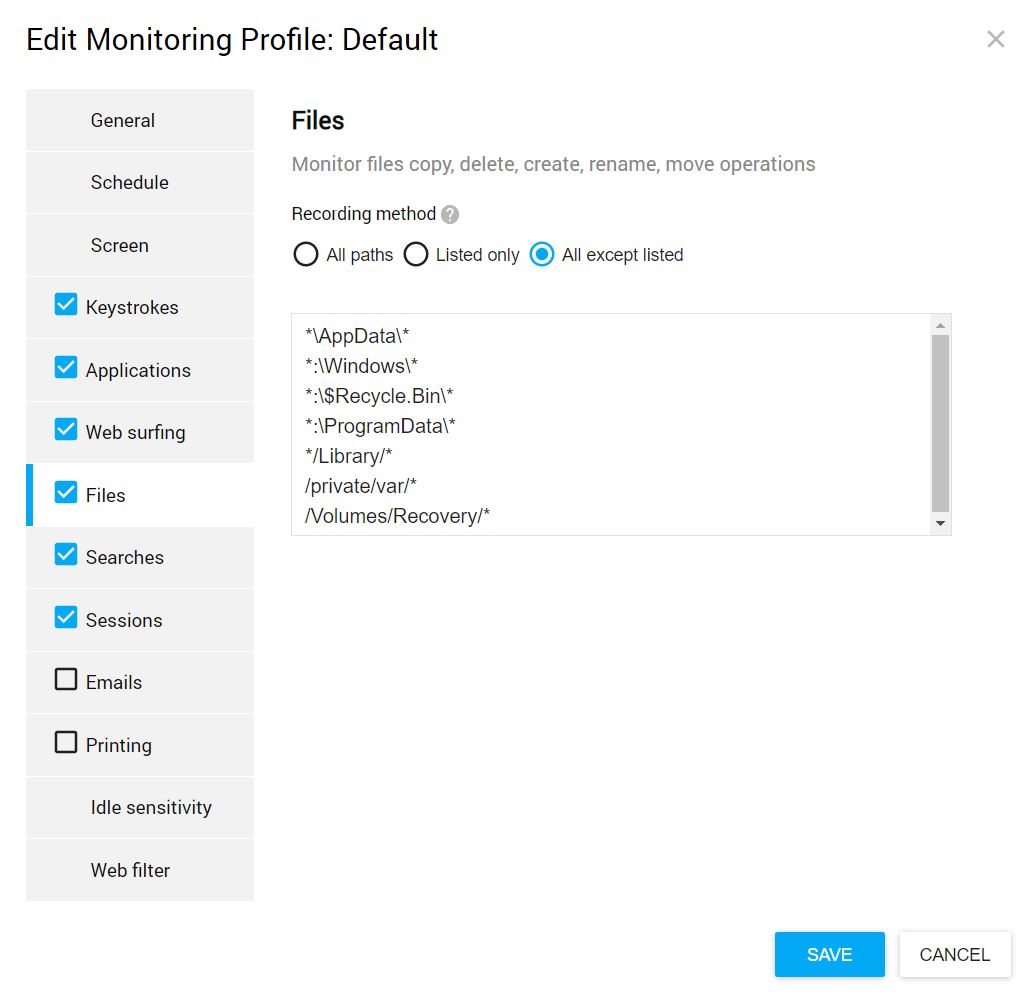Open the Idle sensitivity section
This screenshot has height=998, width=1036.
coord(151,808)
